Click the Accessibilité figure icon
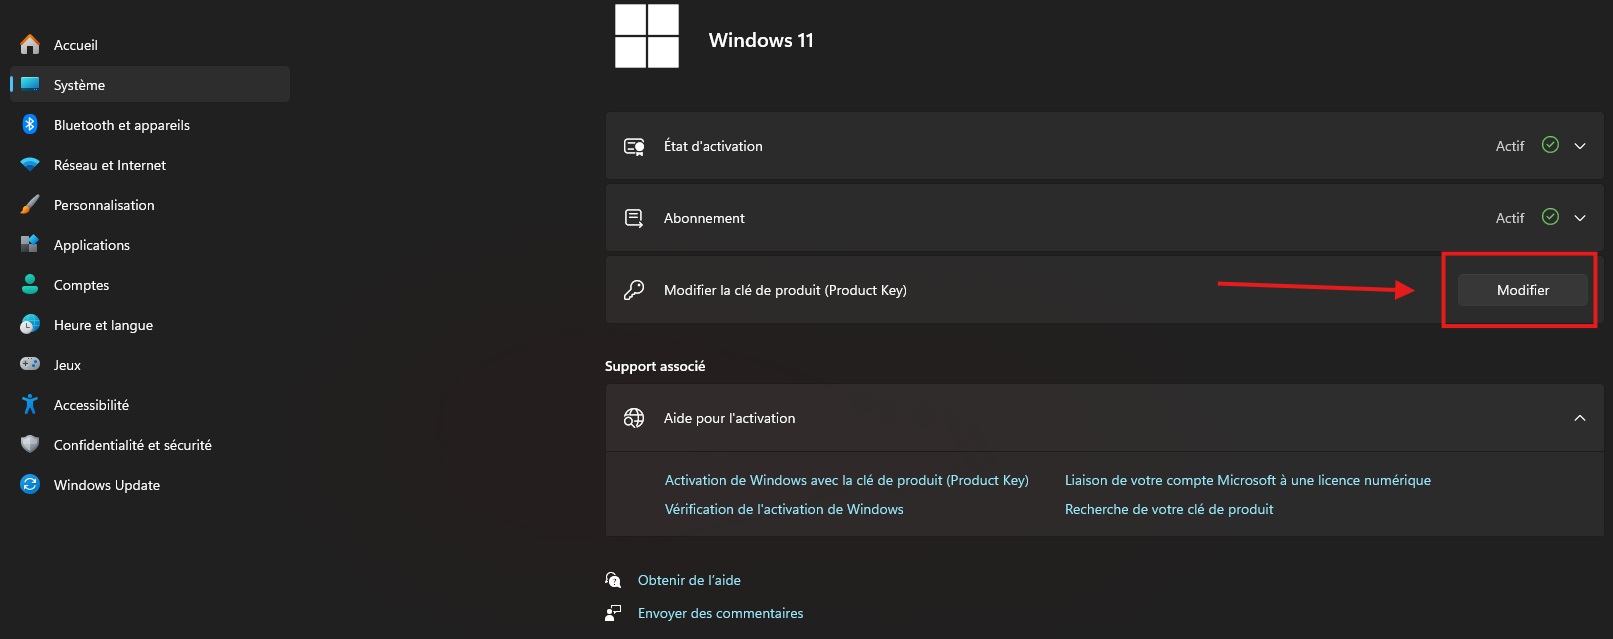The width and height of the screenshot is (1613, 639). coord(30,404)
